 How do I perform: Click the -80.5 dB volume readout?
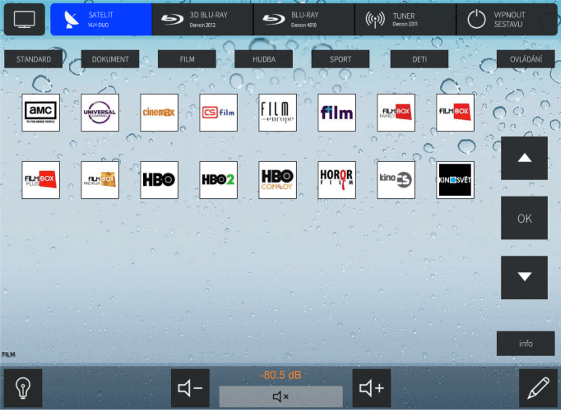coord(281,375)
